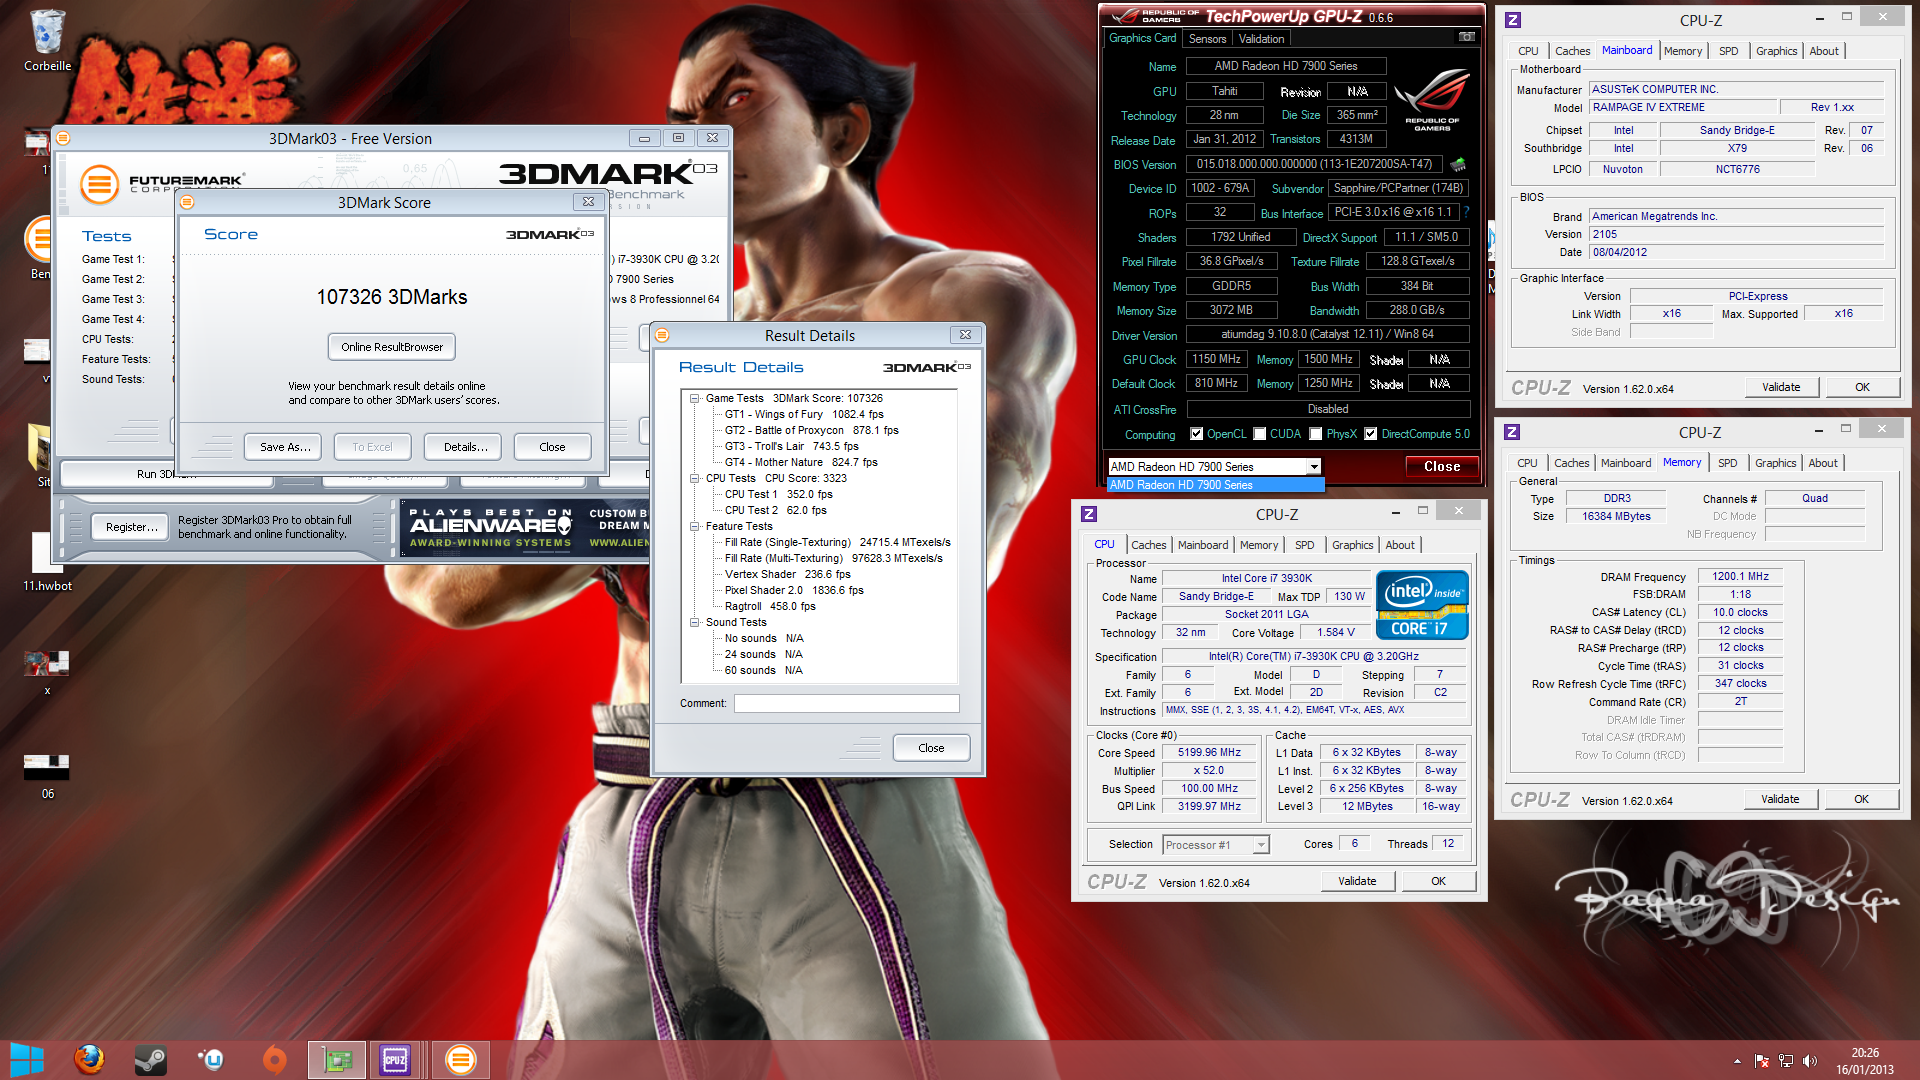The height and width of the screenshot is (1080, 1920).
Task: Click the Comment input field in Result Details
Action: [846, 704]
